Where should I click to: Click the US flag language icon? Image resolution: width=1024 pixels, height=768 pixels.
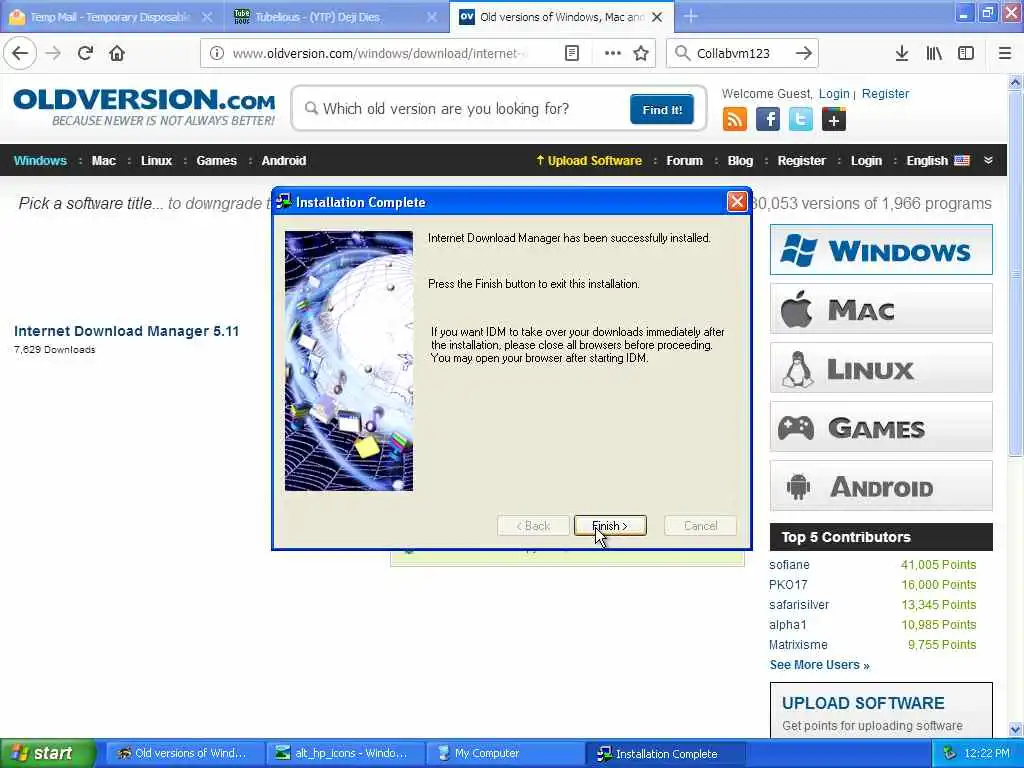(x=961, y=161)
